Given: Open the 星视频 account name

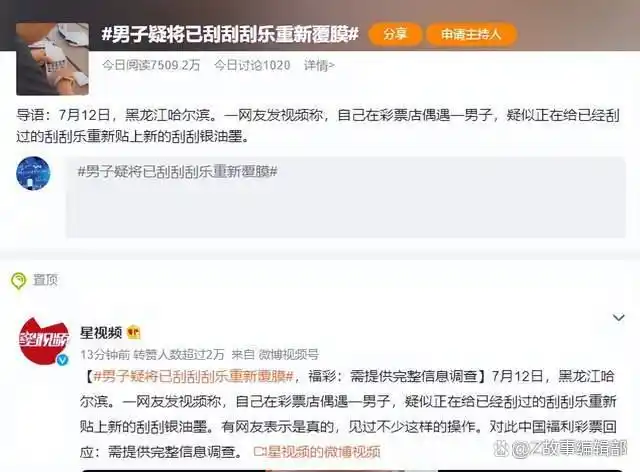Looking at the screenshot, I should (101, 333).
